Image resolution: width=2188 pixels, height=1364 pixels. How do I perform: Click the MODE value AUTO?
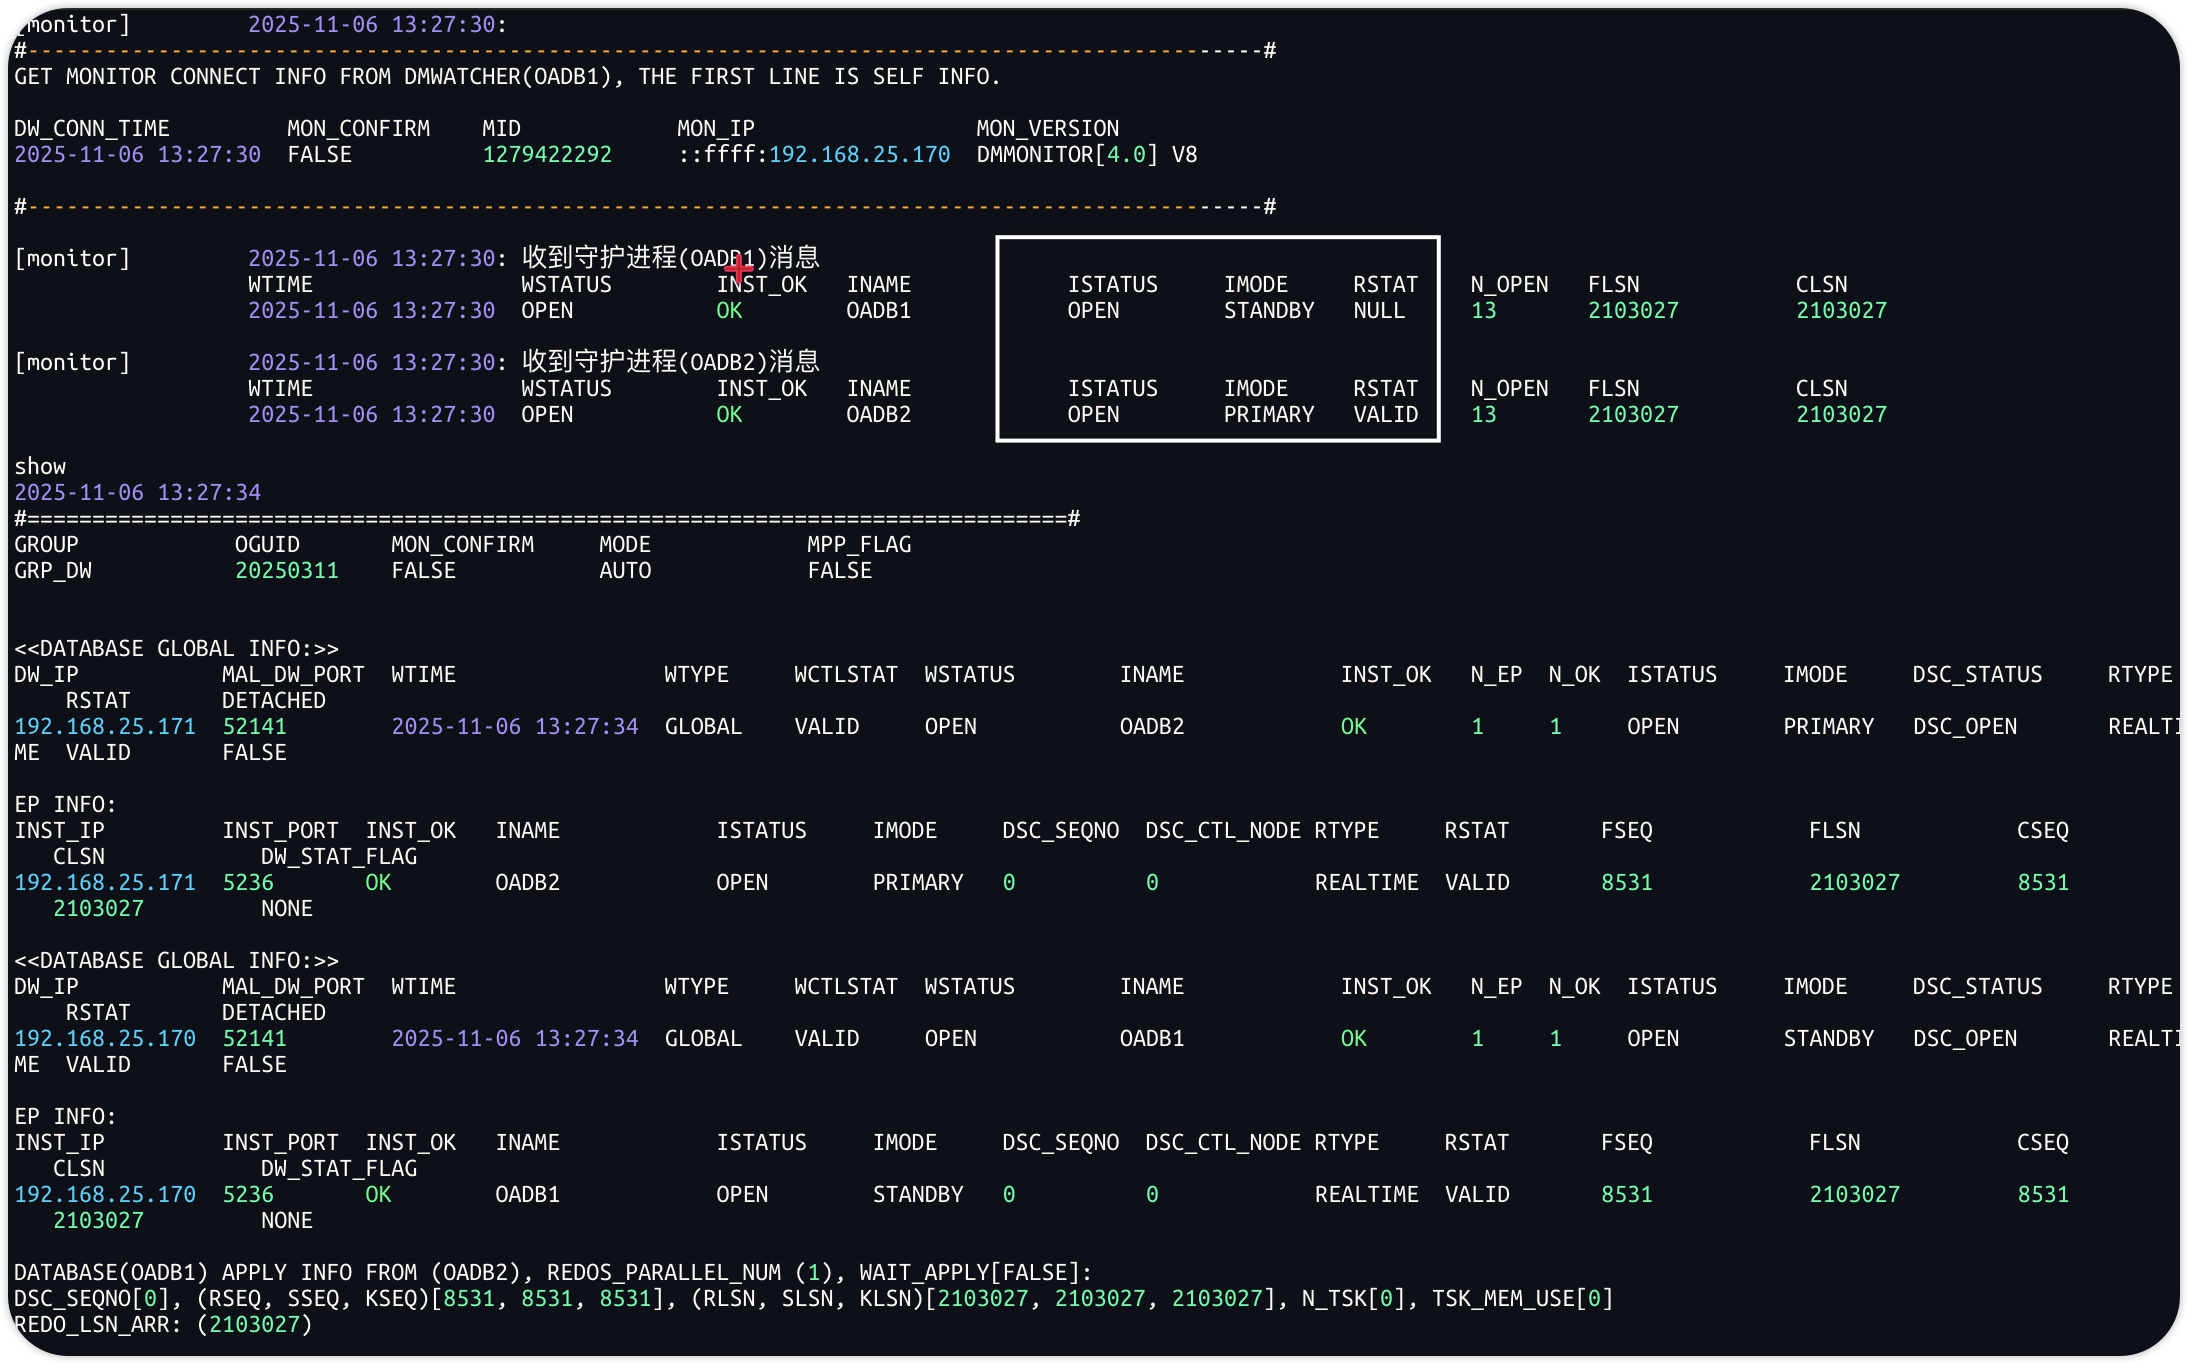coord(625,571)
